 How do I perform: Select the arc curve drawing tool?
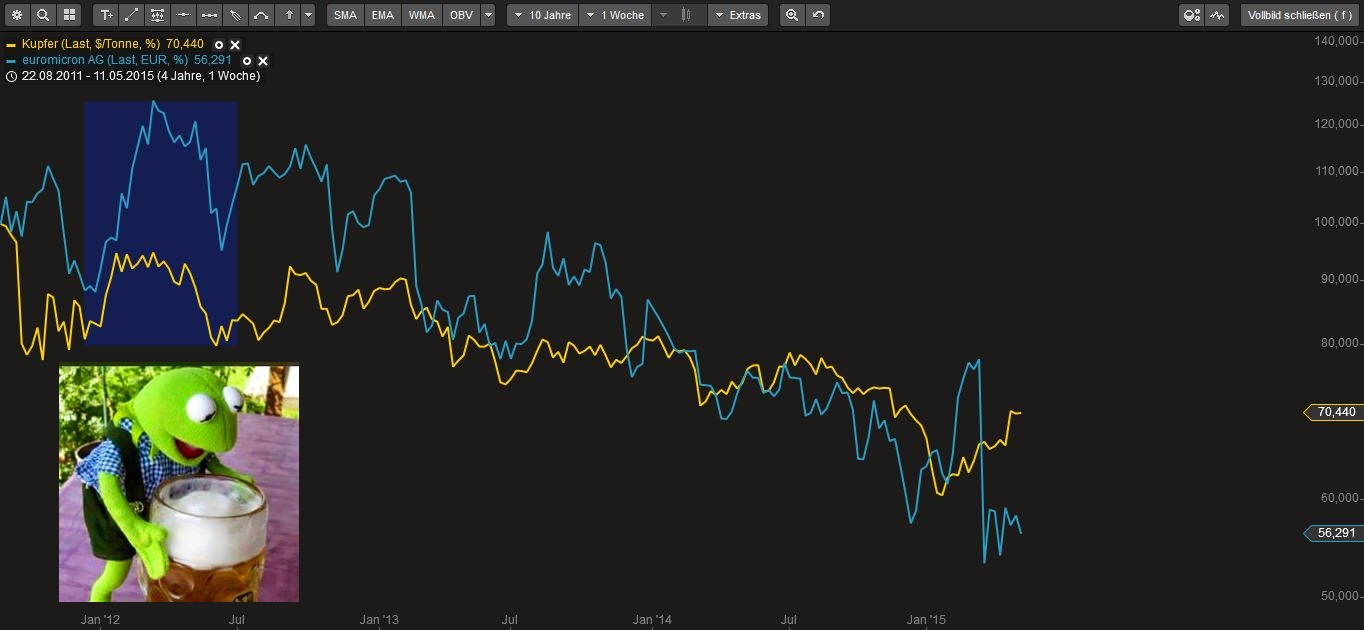(x=261, y=15)
